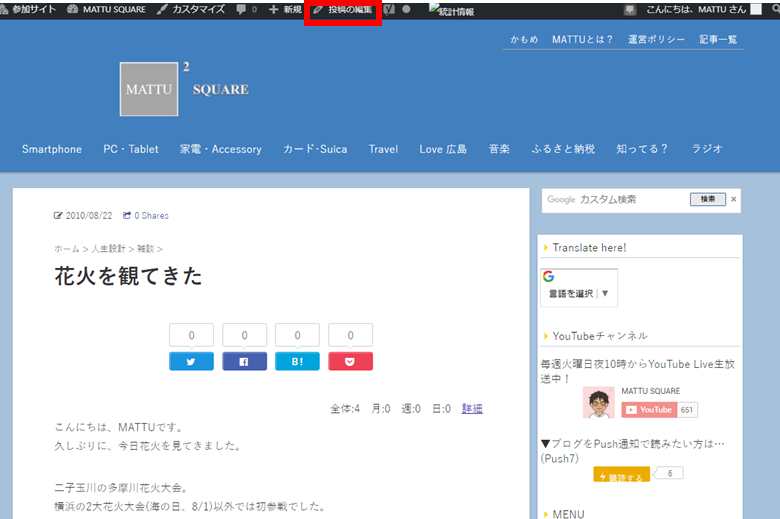Click the Translate here! widget heading
This screenshot has width=780, height=519.
(589, 248)
